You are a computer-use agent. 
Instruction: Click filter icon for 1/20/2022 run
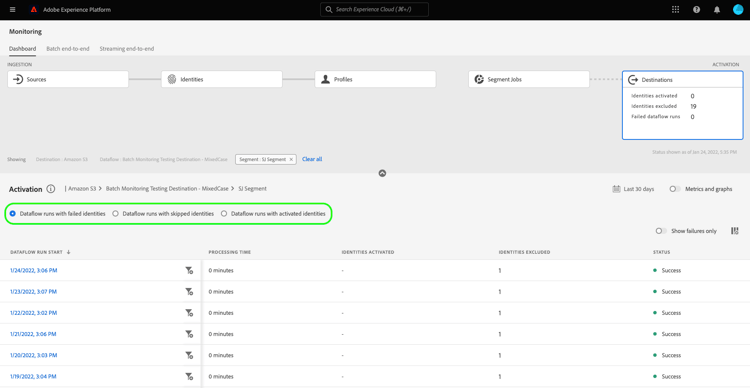pyautogui.click(x=189, y=355)
